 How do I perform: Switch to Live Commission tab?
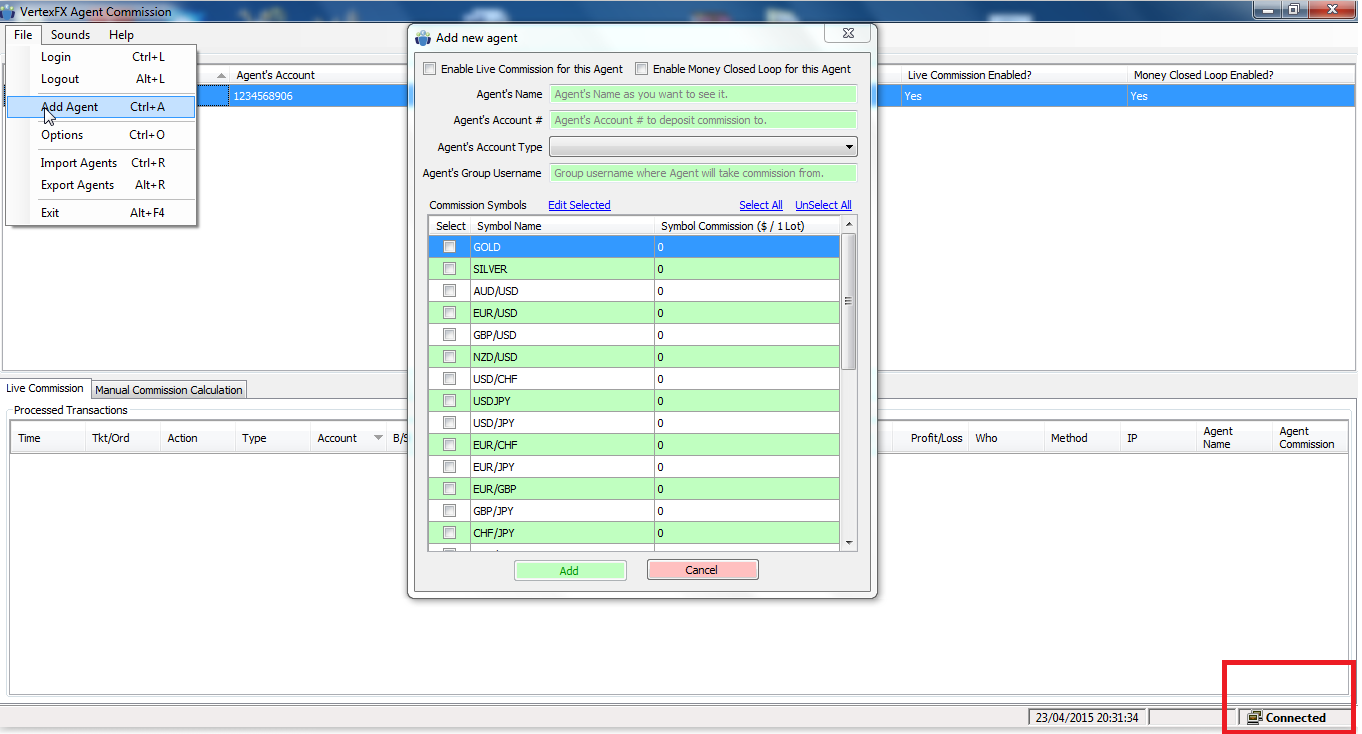click(x=46, y=389)
